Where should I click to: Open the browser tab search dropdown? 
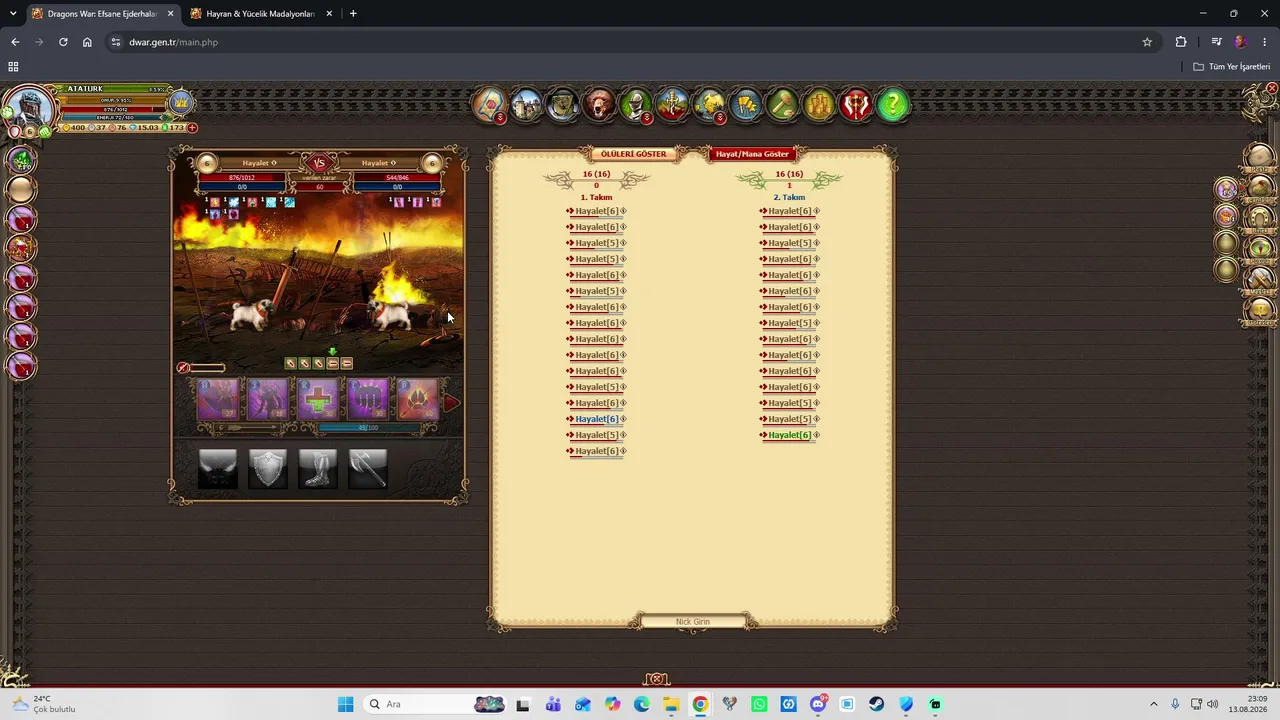click(x=13, y=14)
